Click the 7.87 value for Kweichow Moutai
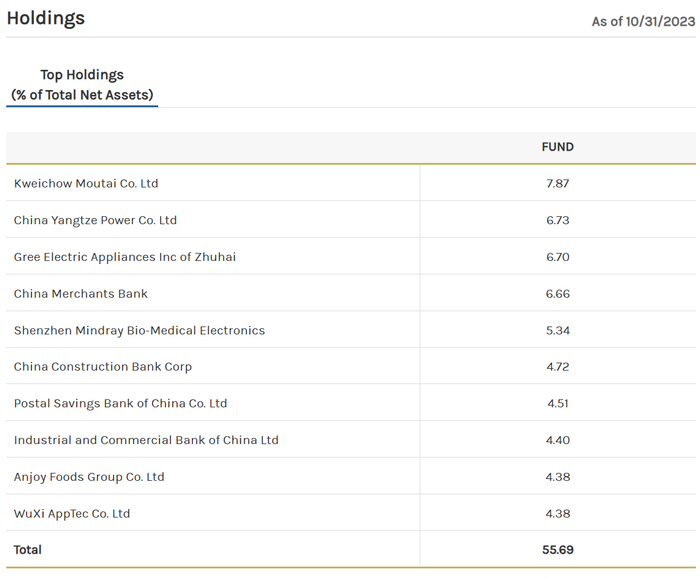Image resolution: width=700 pixels, height=577 pixels. coord(557,184)
